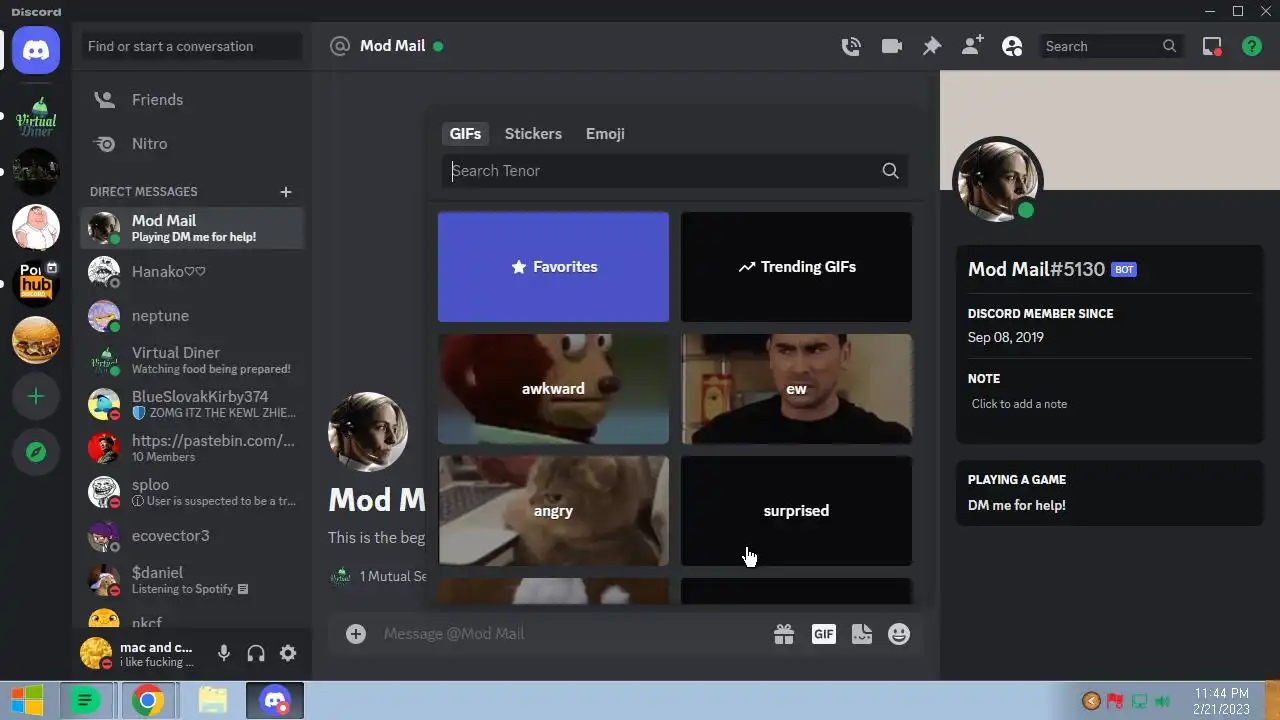This screenshot has height=720, width=1280.
Task: Open the sticker picker icon
Action: pos(862,633)
